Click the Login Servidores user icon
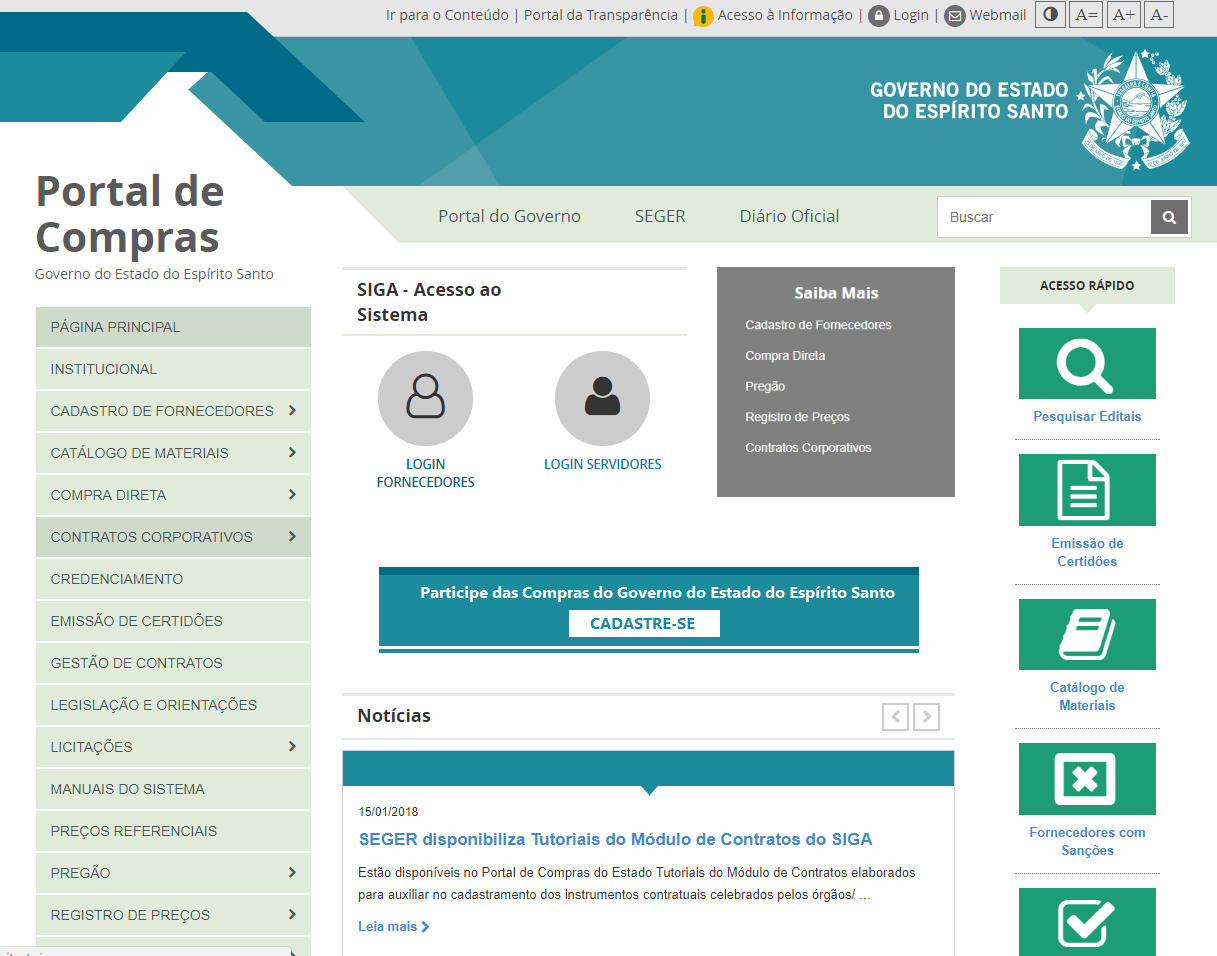The height and width of the screenshot is (956, 1217). point(602,398)
